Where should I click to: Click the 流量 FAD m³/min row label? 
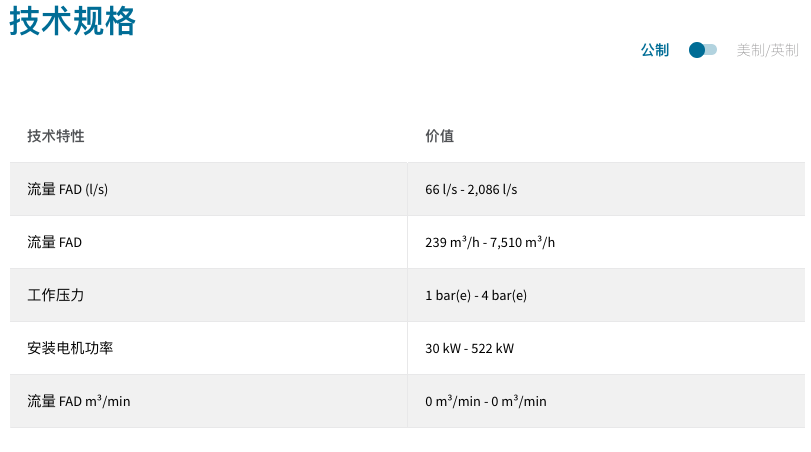pos(79,401)
